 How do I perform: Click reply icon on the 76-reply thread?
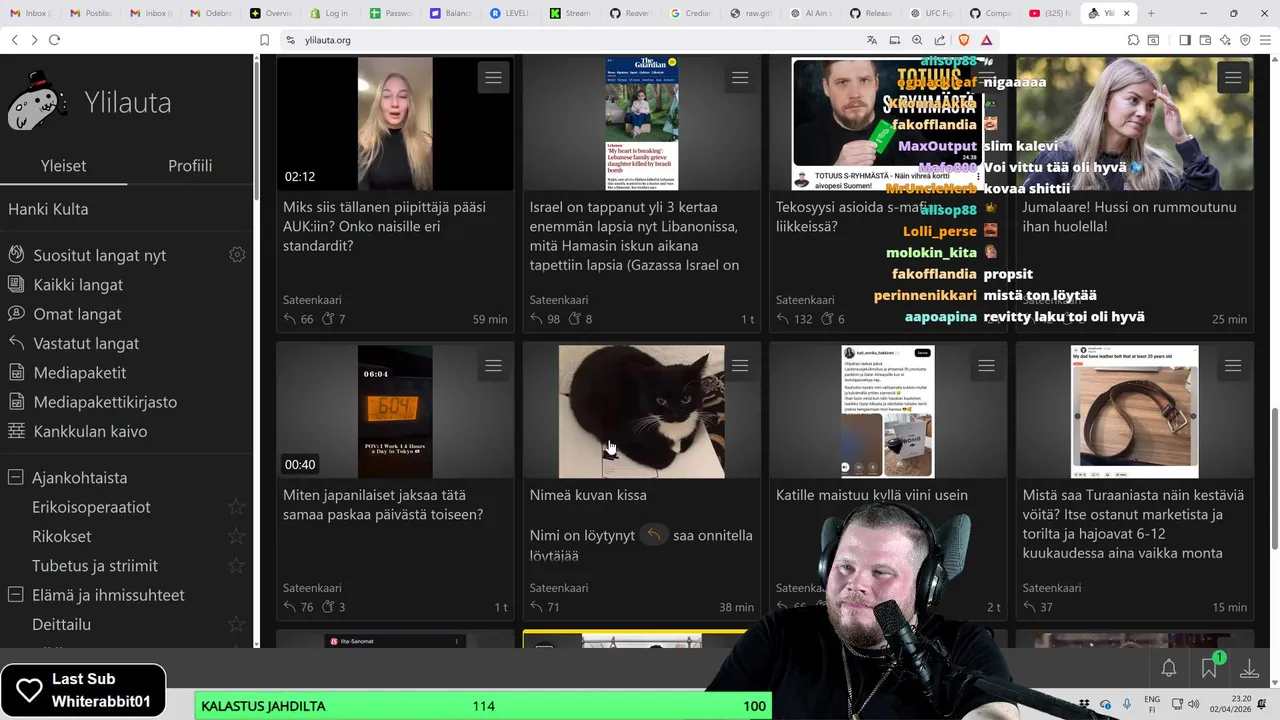point(290,607)
